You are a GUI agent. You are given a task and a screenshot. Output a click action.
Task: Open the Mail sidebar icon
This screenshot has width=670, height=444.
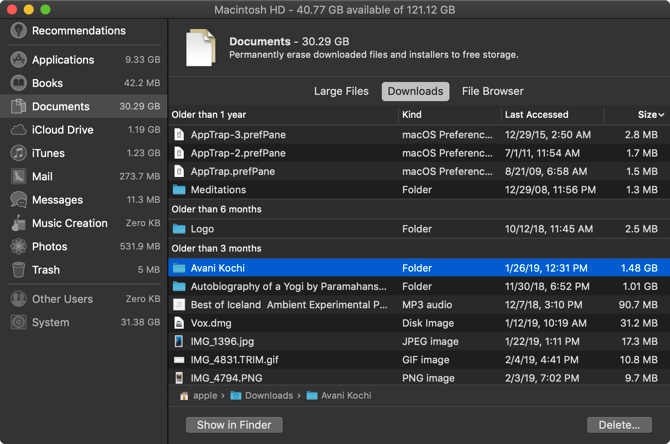18,176
